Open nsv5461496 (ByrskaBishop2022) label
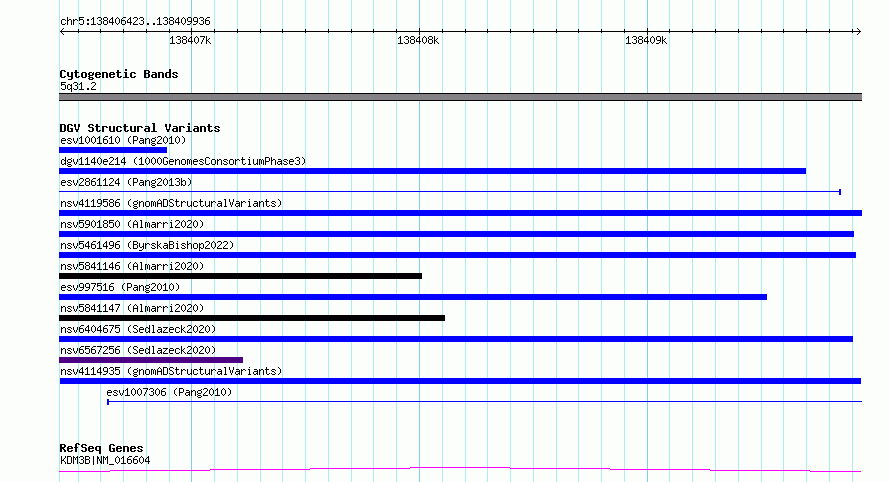The width and height of the screenshot is (890, 482). point(147,245)
